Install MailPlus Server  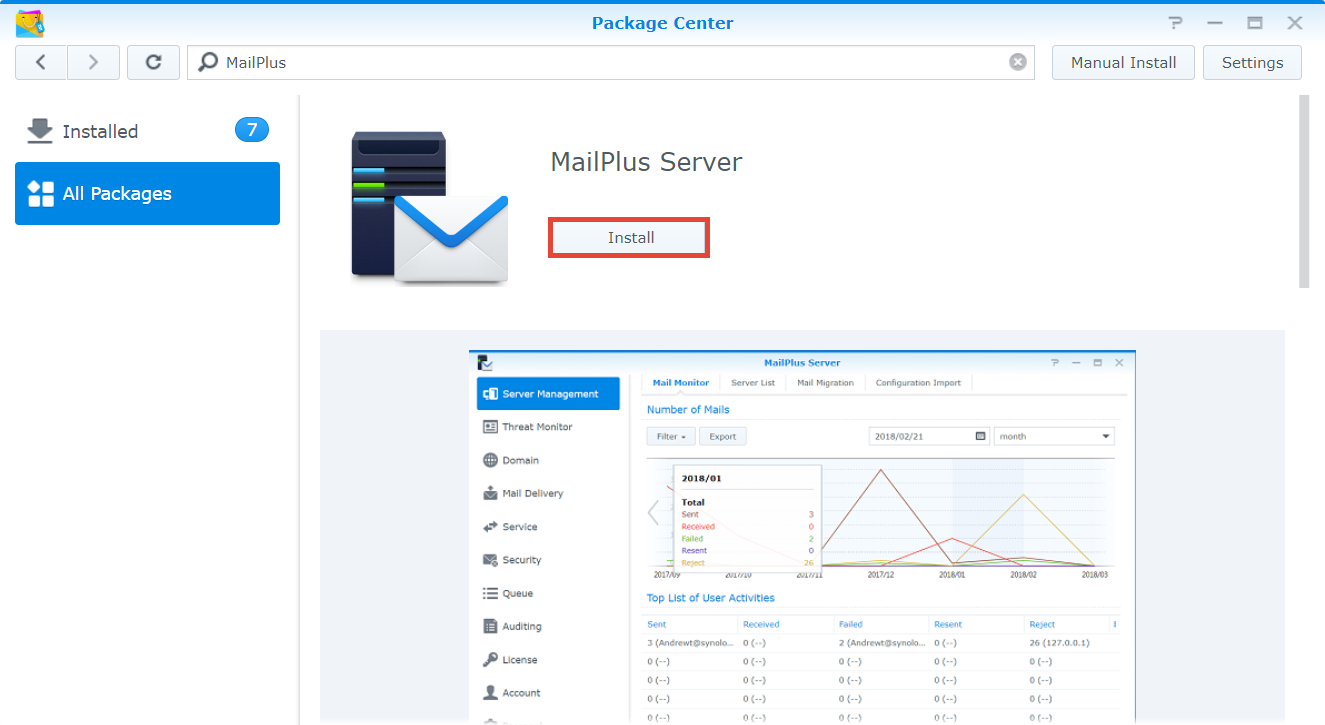(x=630, y=238)
